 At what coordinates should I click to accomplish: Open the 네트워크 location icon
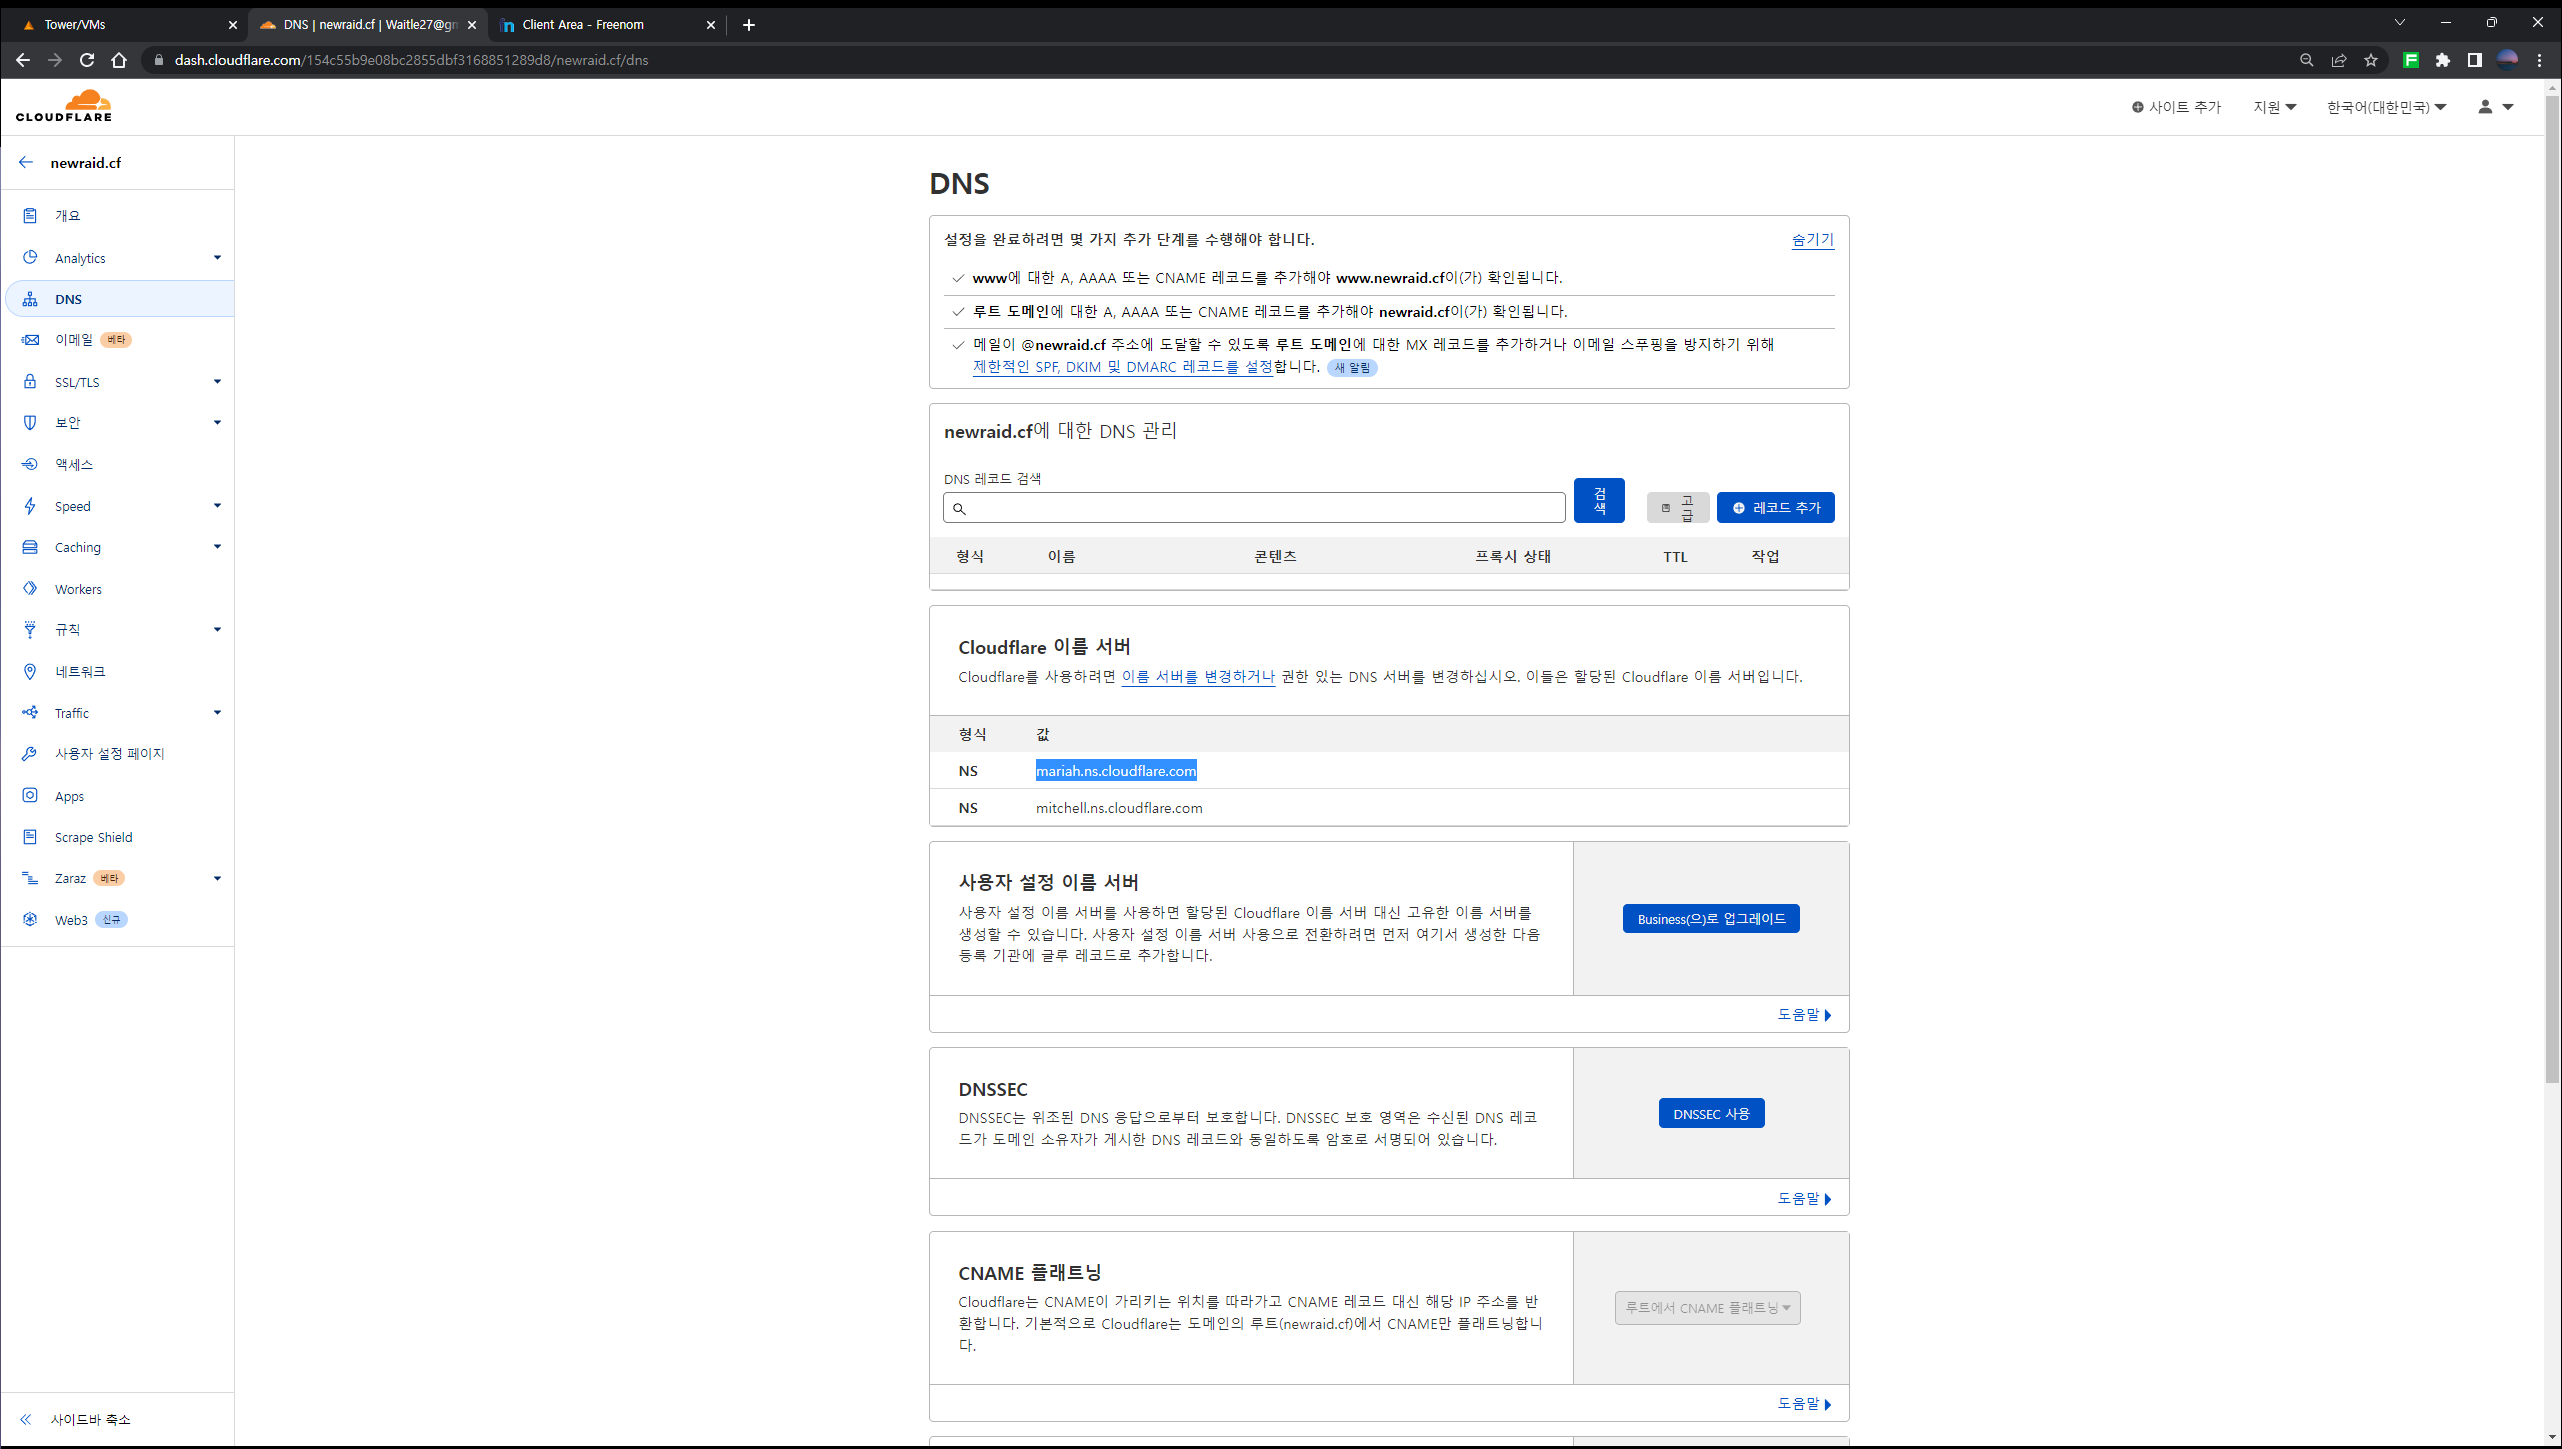pos(30,671)
